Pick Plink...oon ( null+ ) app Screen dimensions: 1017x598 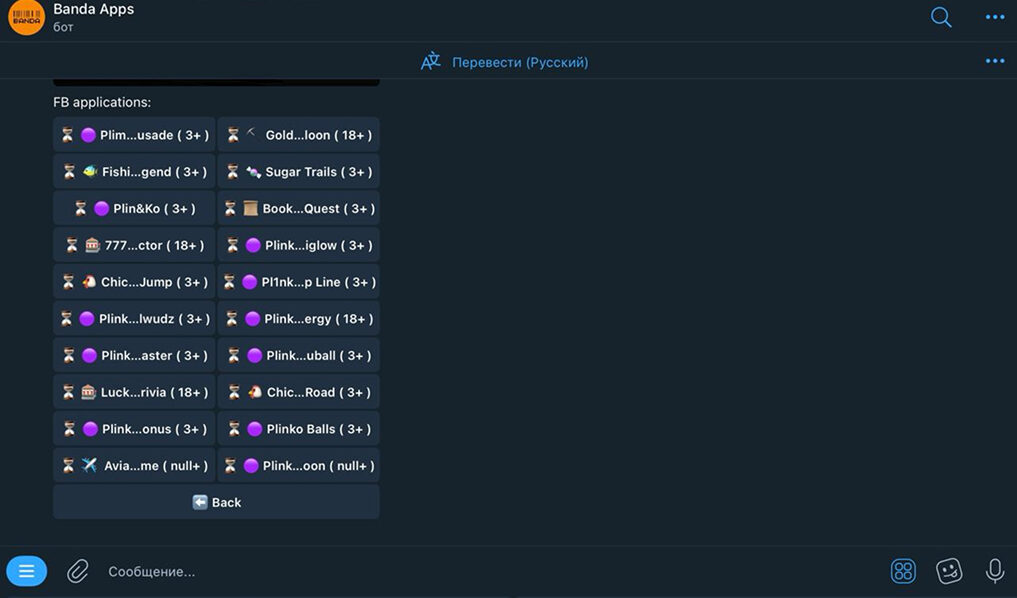298,466
